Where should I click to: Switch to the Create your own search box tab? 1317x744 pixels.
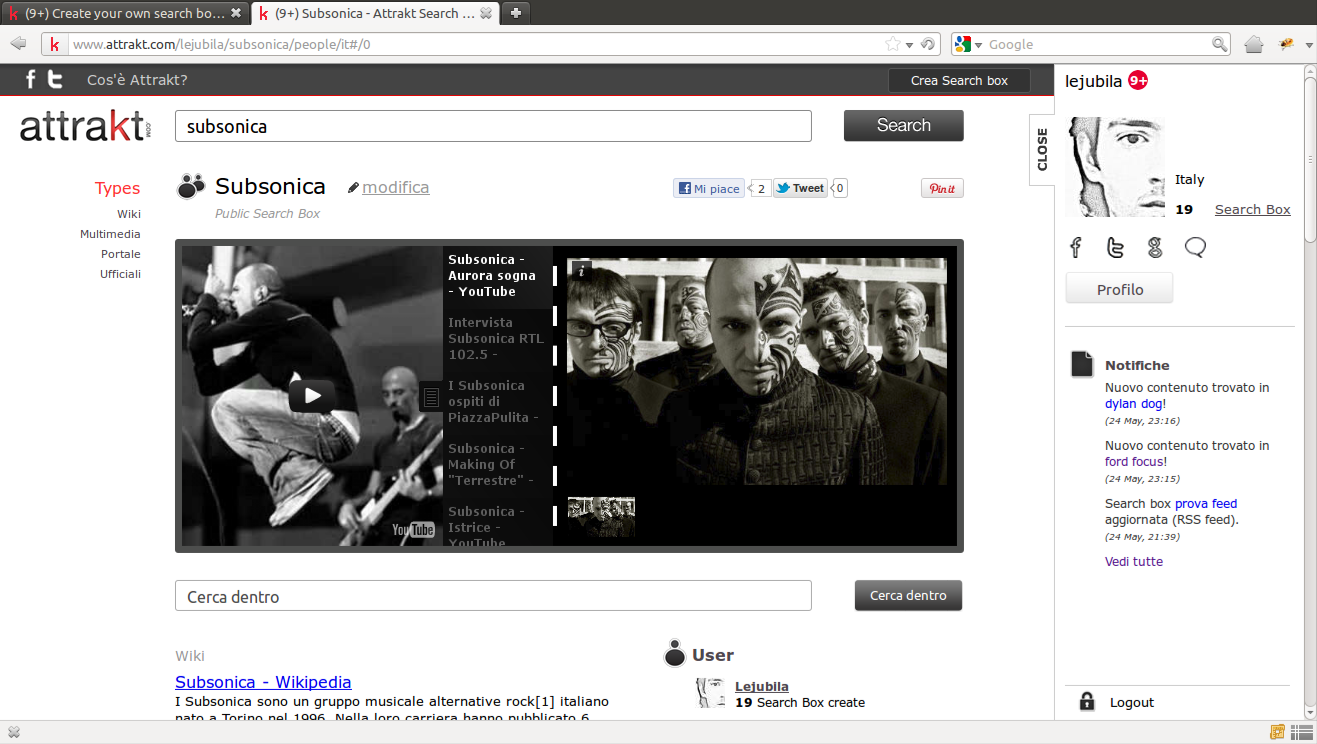point(125,14)
